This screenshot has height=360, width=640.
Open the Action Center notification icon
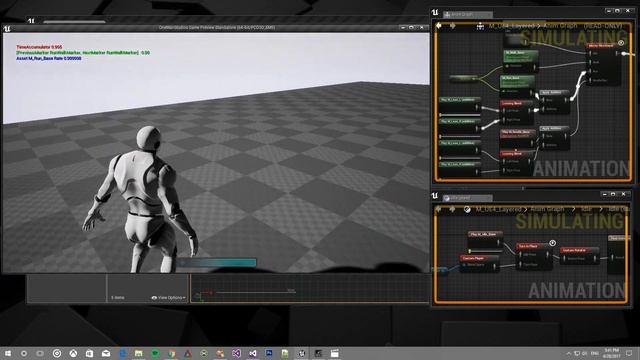(x=629, y=353)
